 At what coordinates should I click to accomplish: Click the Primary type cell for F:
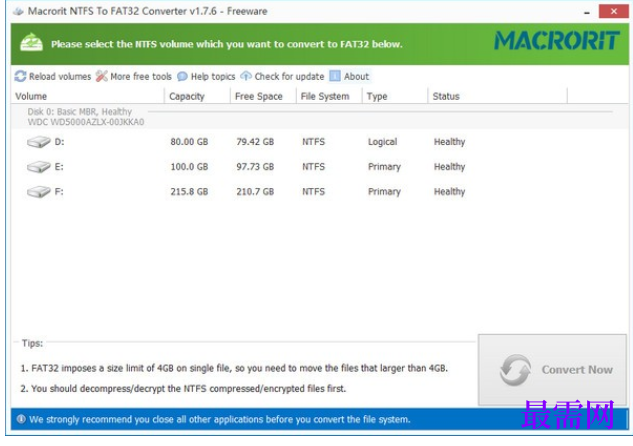[x=384, y=192]
